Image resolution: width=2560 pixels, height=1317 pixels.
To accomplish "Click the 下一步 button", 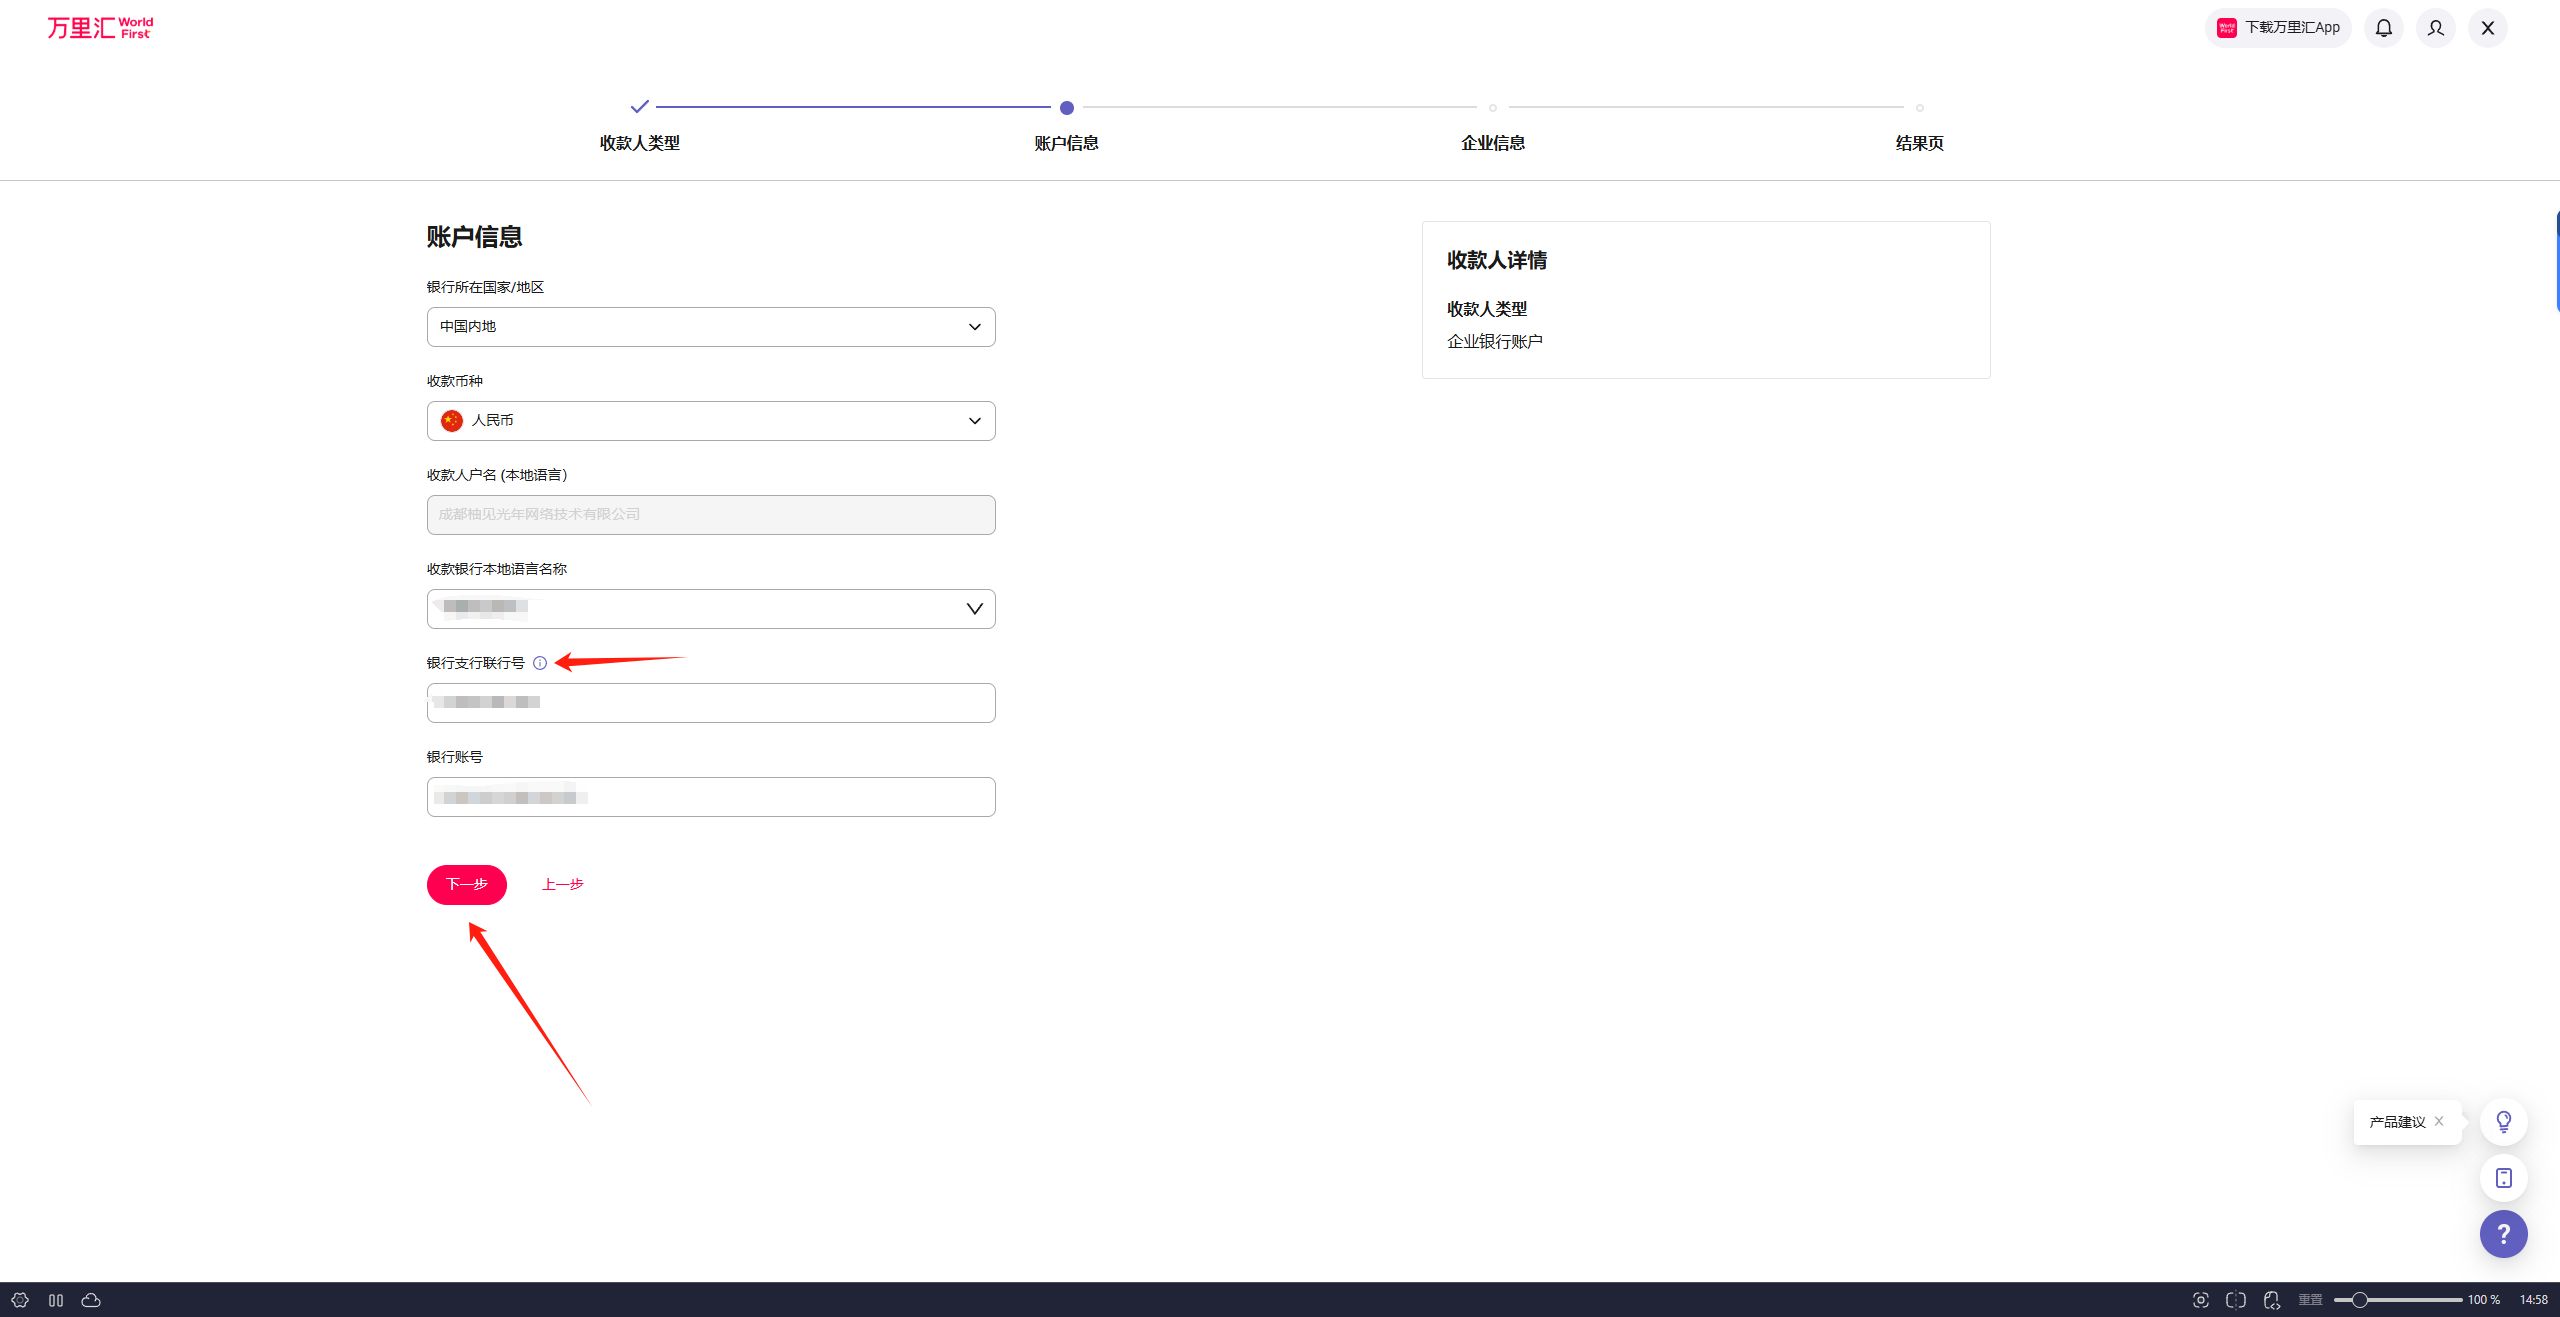I will (x=467, y=884).
